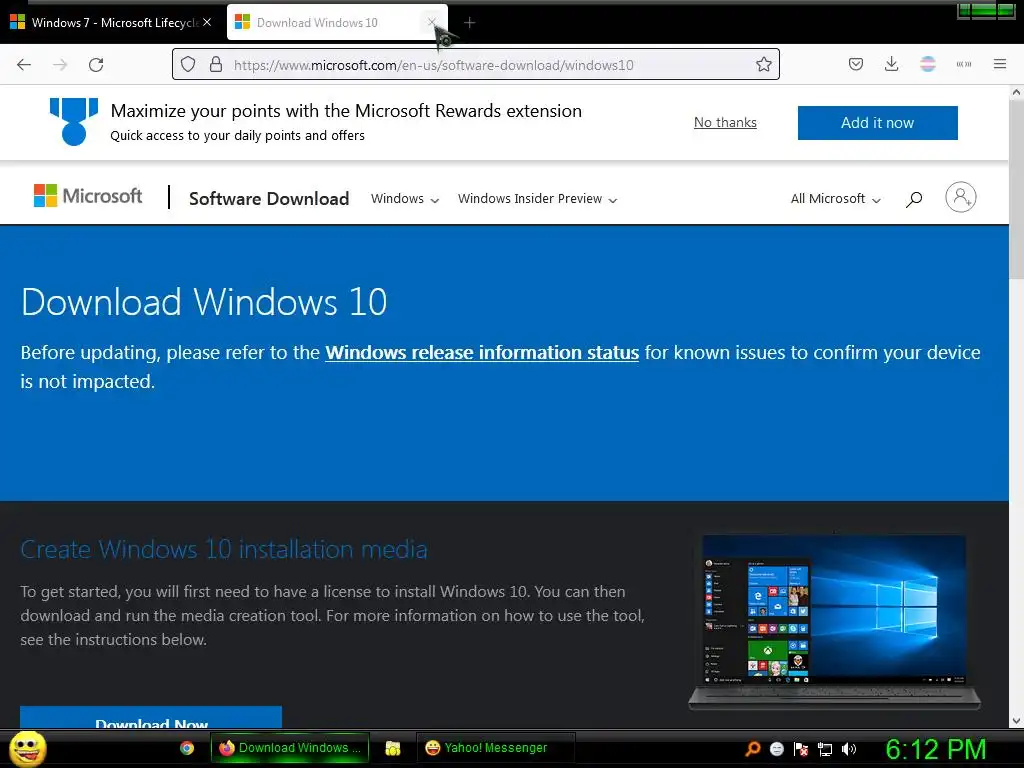Screen dimensions: 1024x768
Task: Go back to the previous page
Action: tap(24, 65)
